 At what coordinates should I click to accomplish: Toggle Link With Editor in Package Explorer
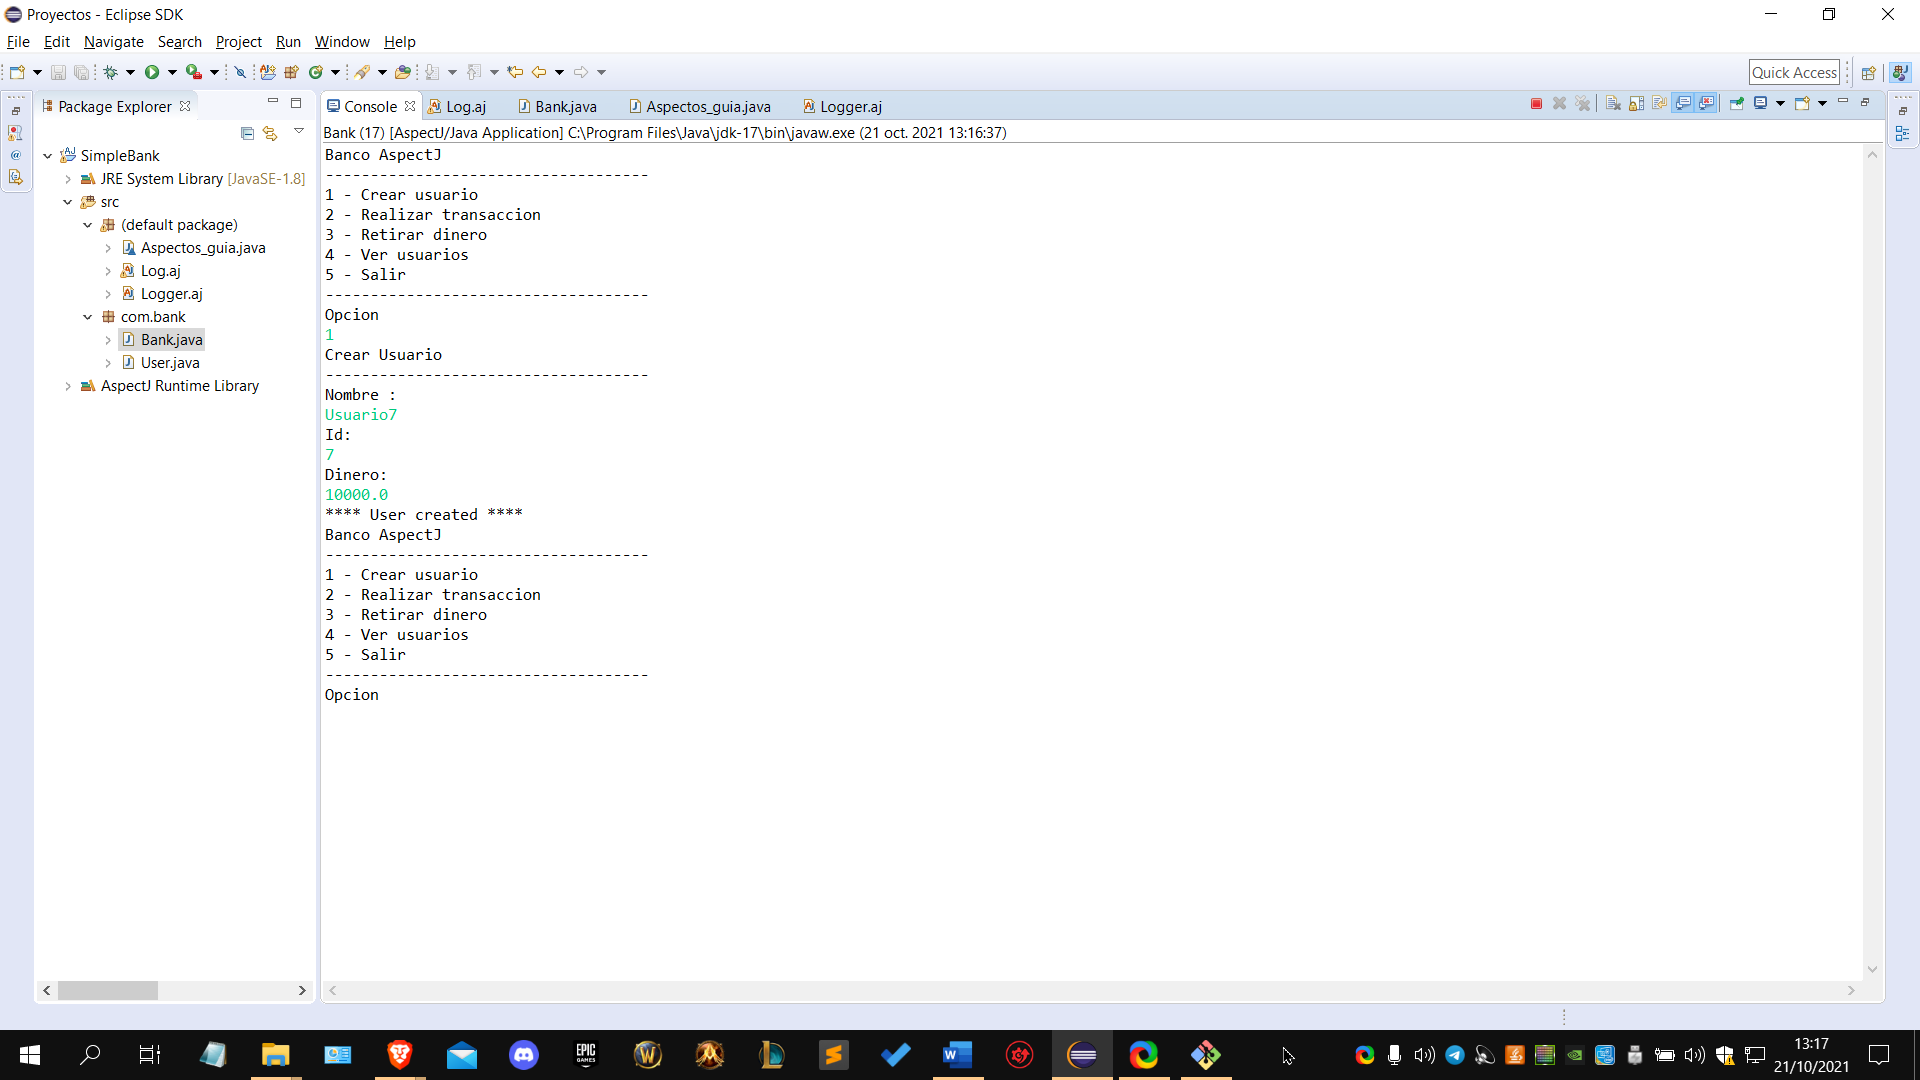(270, 133)
